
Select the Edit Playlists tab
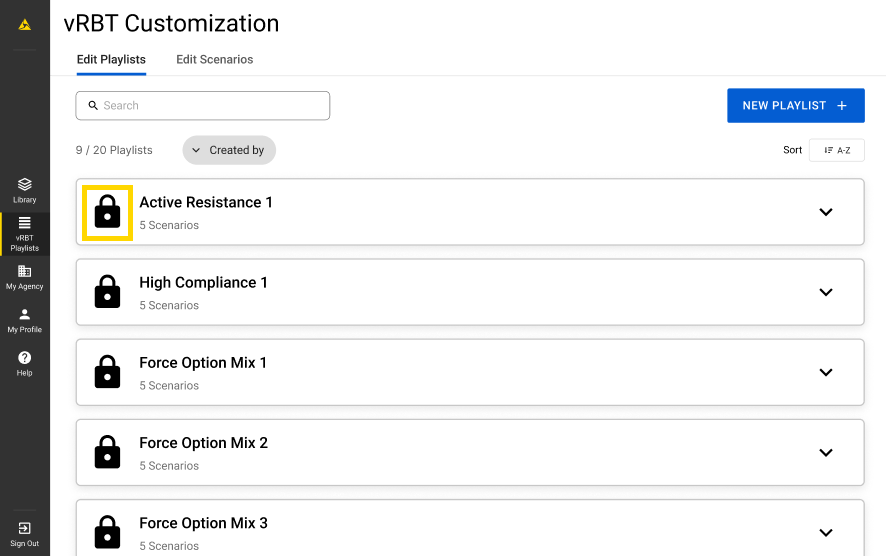[111, 60]
